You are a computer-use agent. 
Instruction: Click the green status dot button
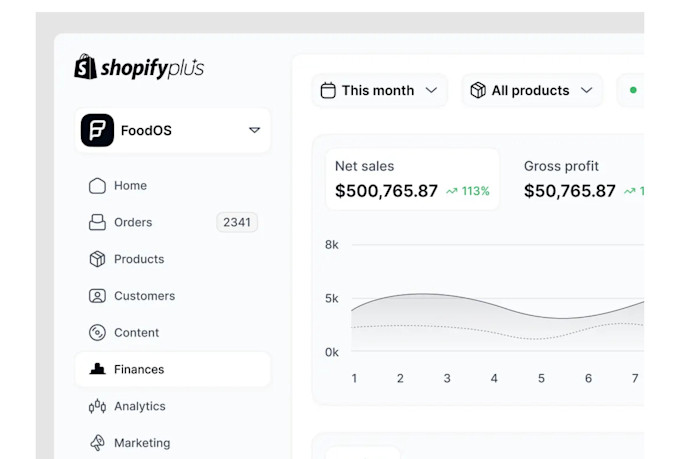[631, 90]
